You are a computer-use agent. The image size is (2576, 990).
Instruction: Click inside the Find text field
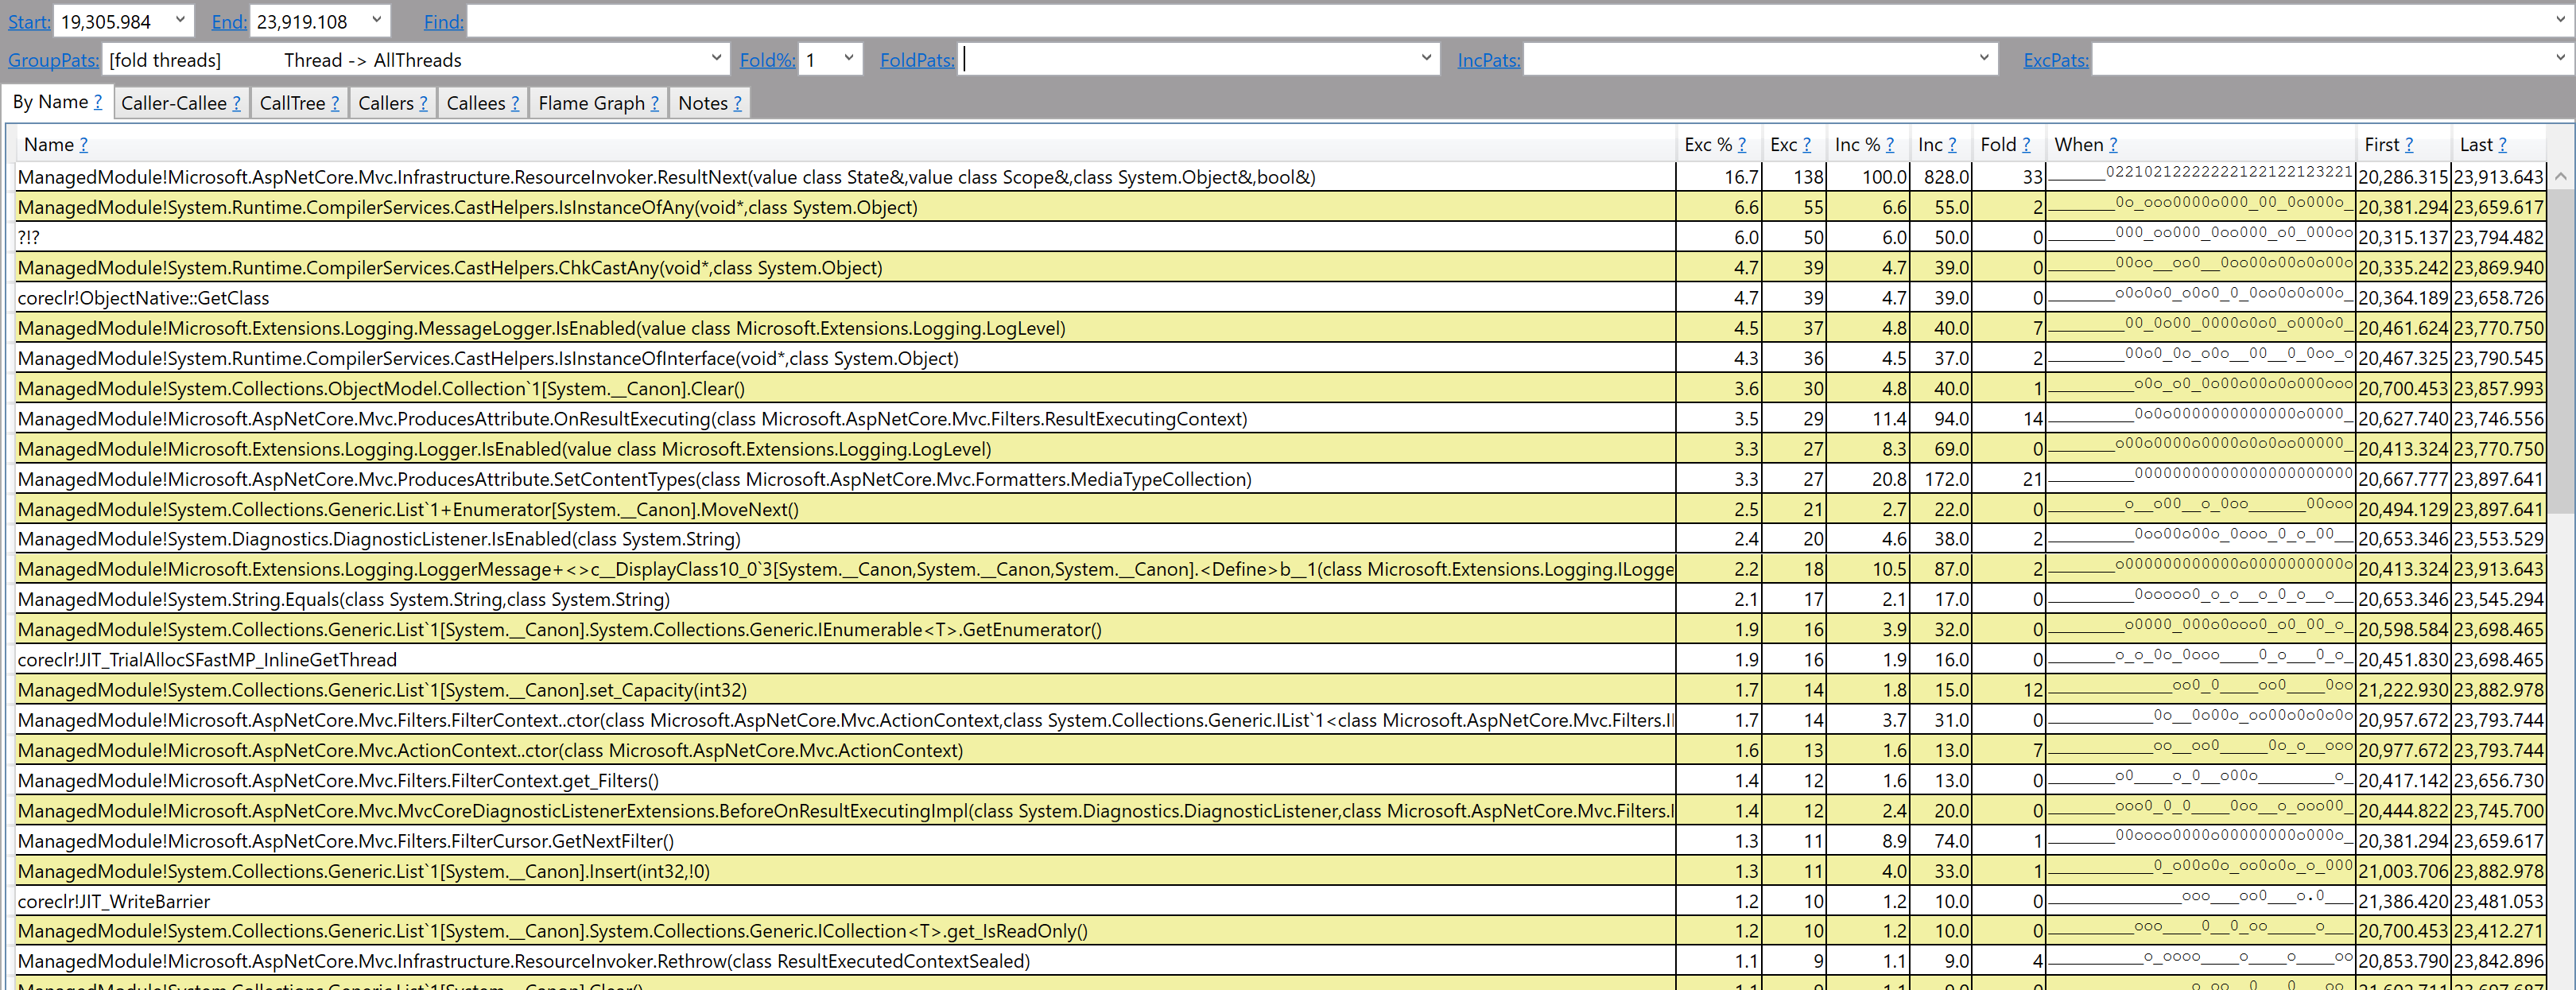1500,21
